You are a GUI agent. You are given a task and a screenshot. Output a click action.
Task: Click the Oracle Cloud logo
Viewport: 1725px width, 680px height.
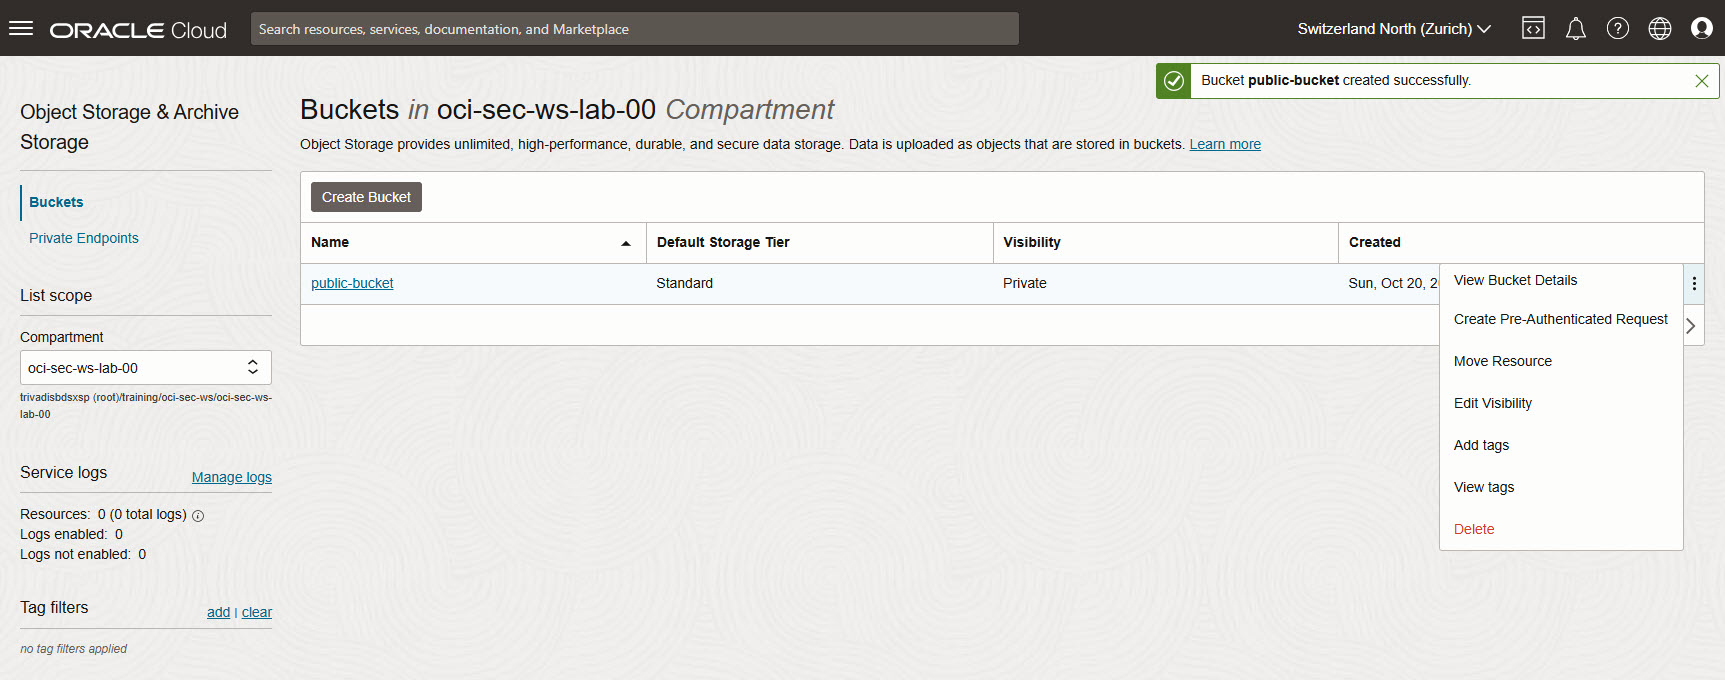pyautogui.click(x=138, y=30)
